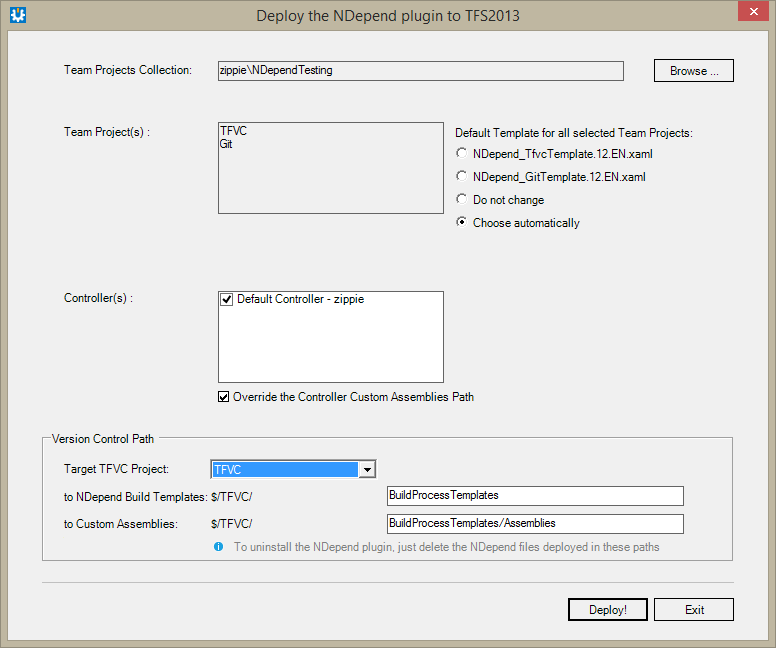Image resolution: width=776 pixels, height=648 pixels.
Task: Click the Custom Assemblies path field
Action: 535,524
